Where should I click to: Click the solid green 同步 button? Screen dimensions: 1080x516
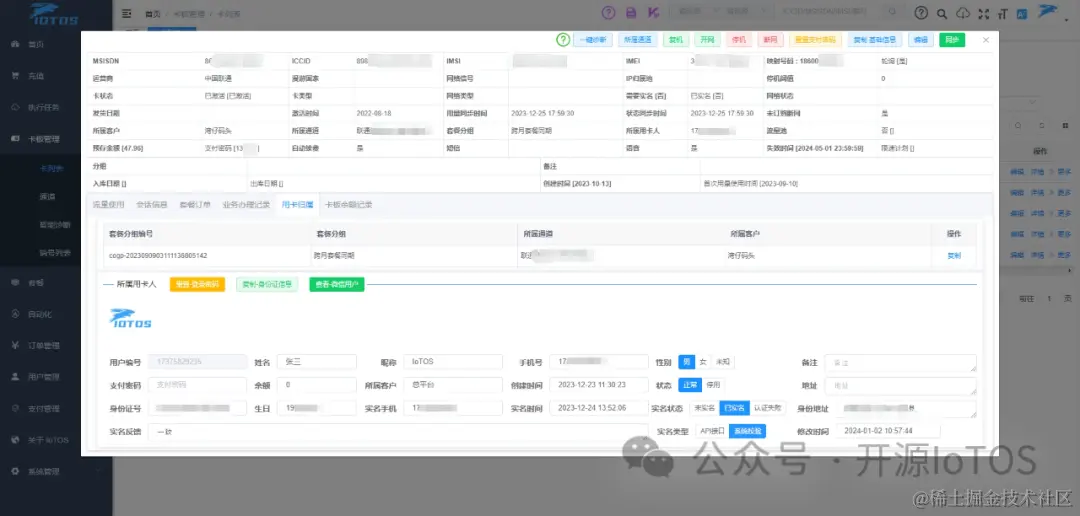point(952,40)
